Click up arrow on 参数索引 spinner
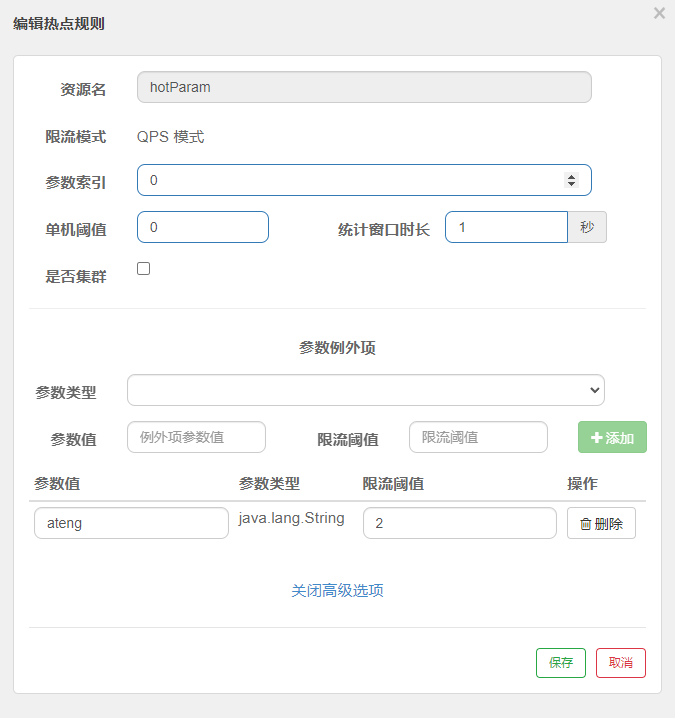The image size is (675, 718). [x=571, y=176]
